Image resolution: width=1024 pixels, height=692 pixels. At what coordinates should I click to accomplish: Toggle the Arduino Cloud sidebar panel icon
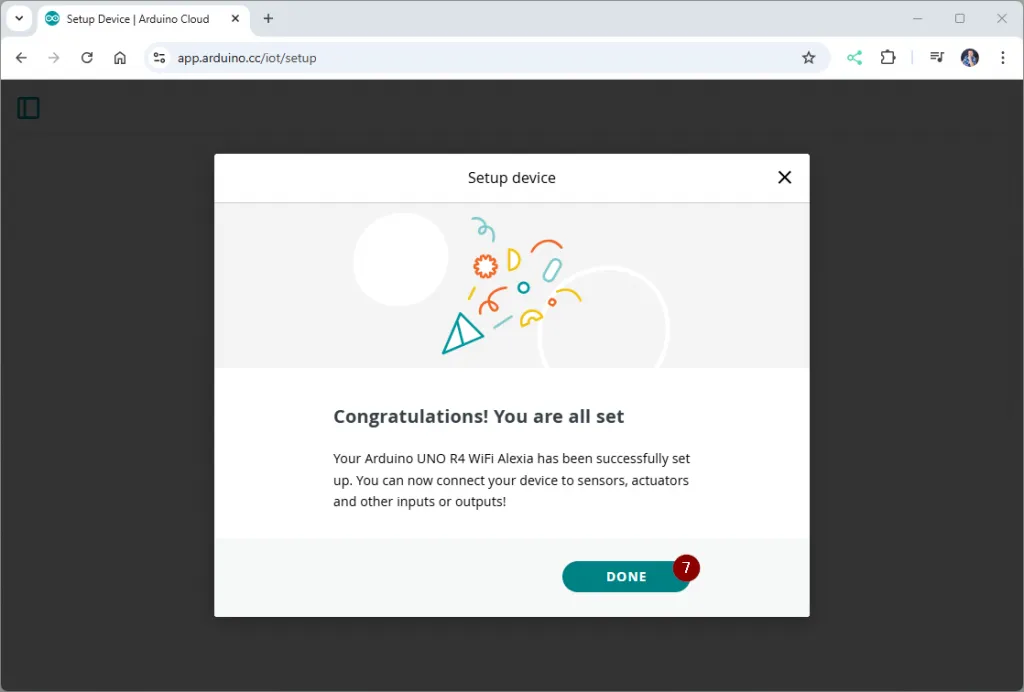29,108
